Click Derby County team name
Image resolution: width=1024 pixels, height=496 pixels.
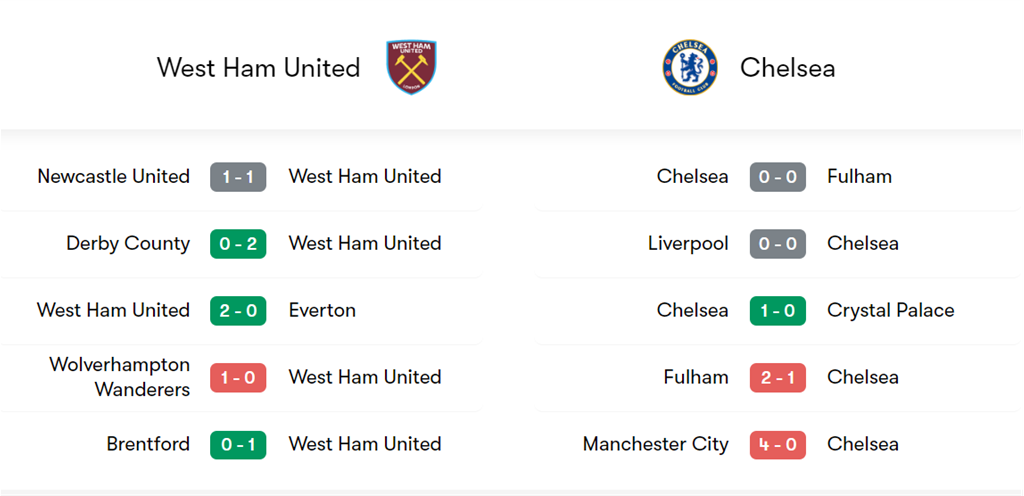coord(128,244)
